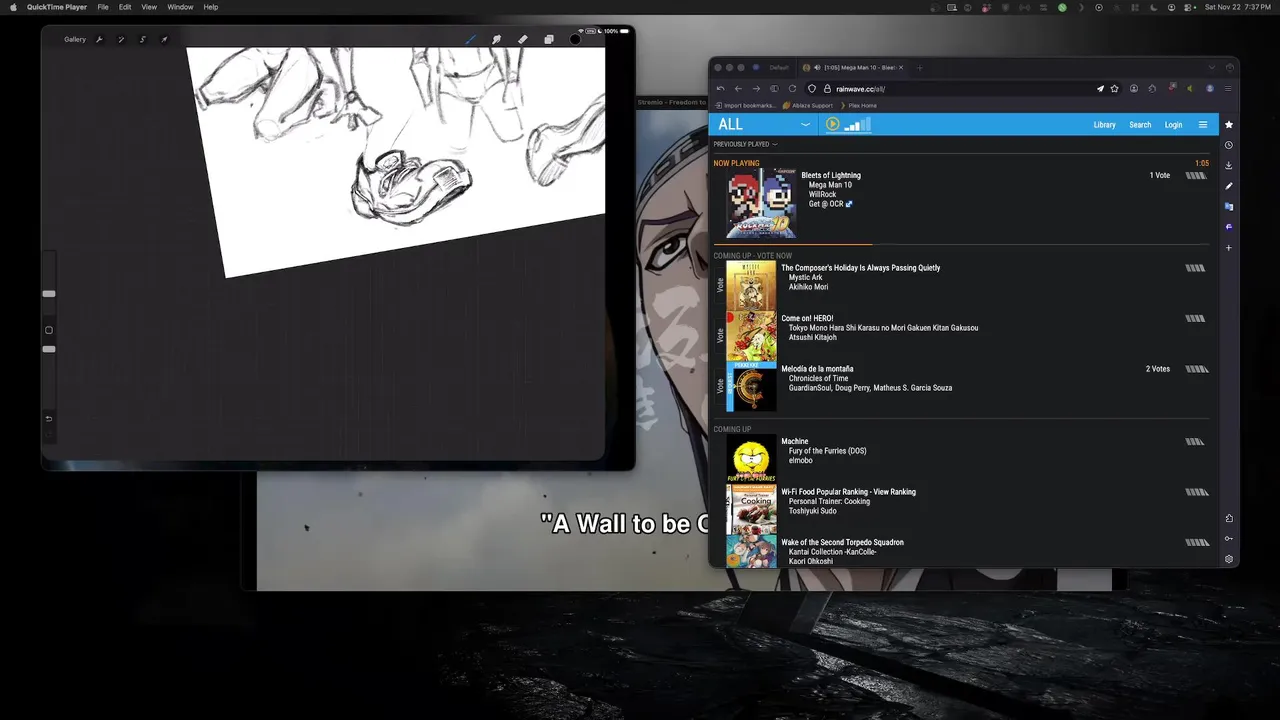Select the Procreate Smudge tool
Screen dimensions: 1280x720
click(497, 40)
